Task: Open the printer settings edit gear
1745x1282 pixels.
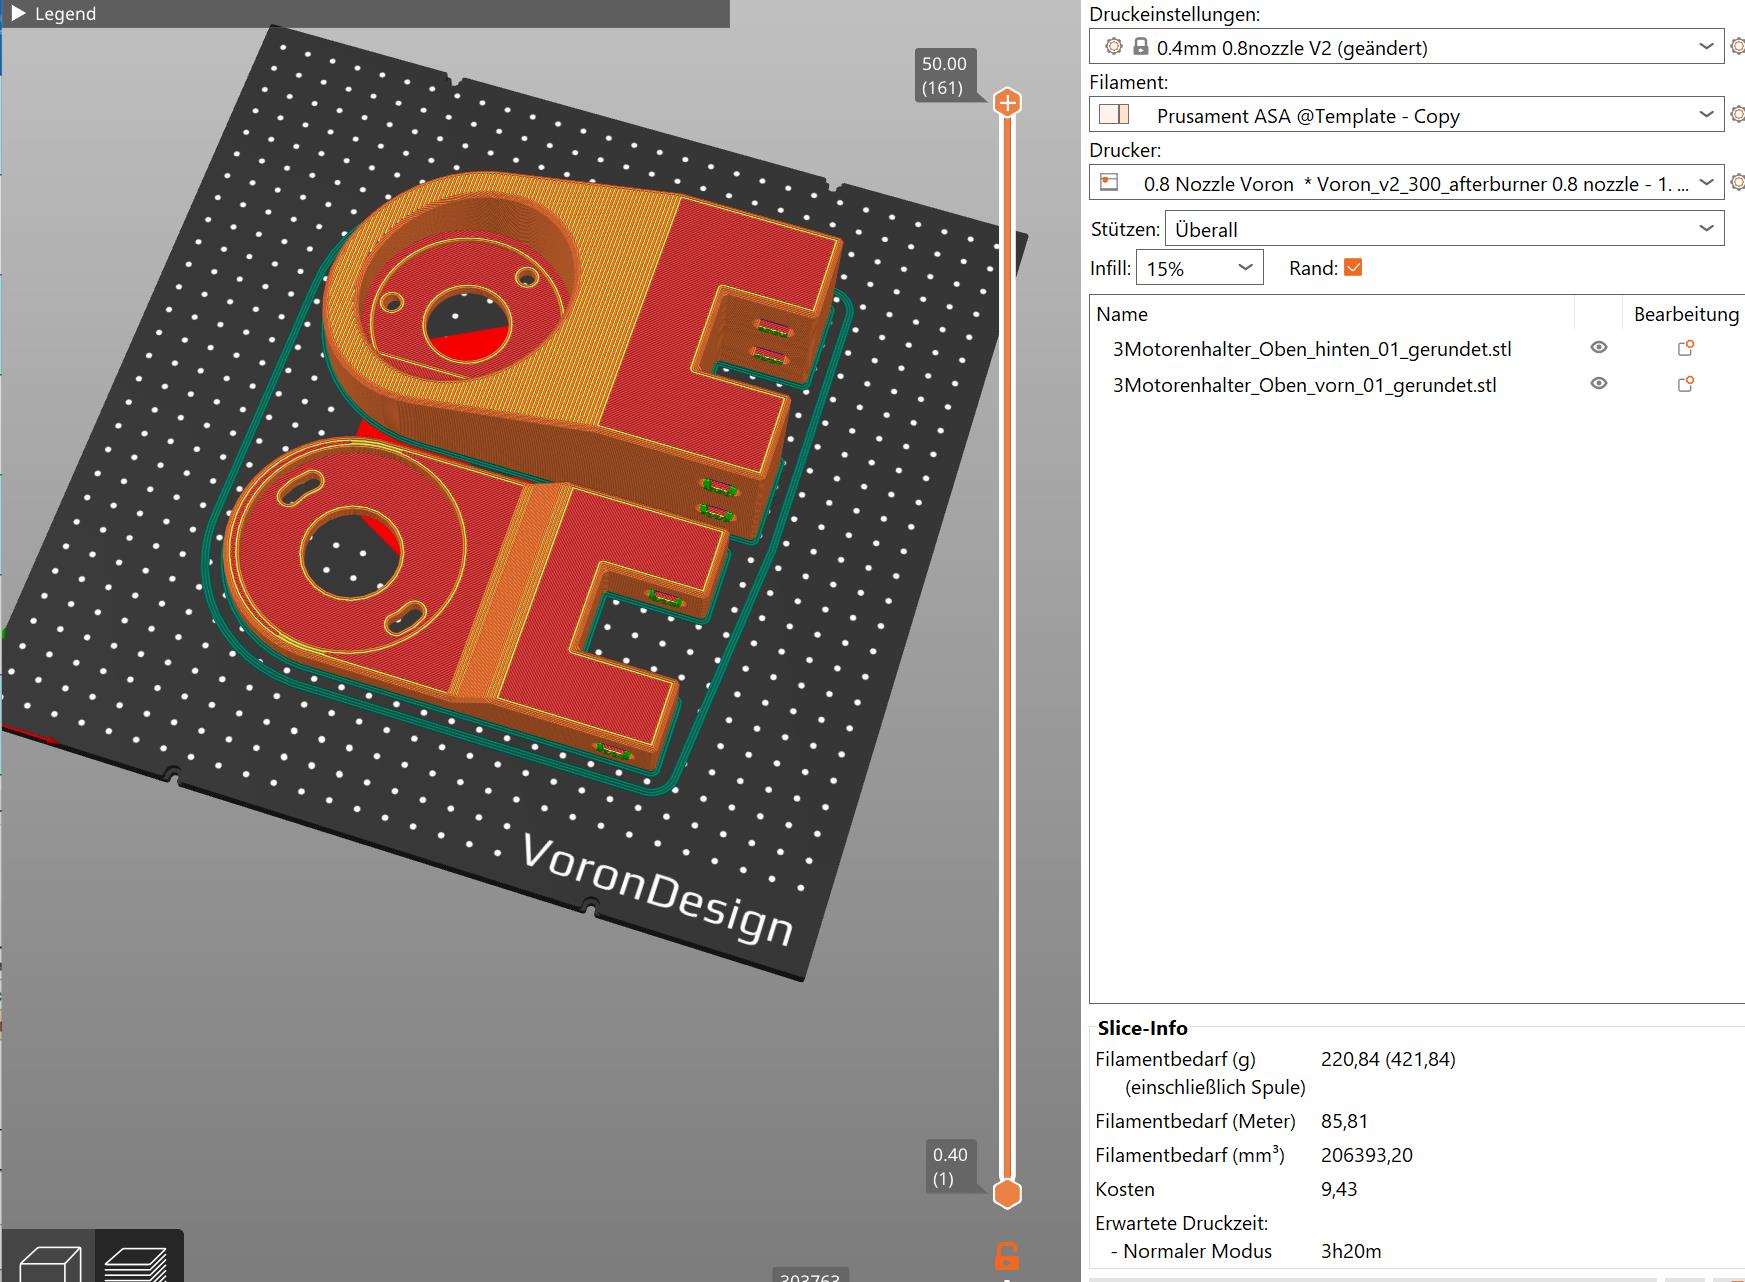Action: point(1738,183)
